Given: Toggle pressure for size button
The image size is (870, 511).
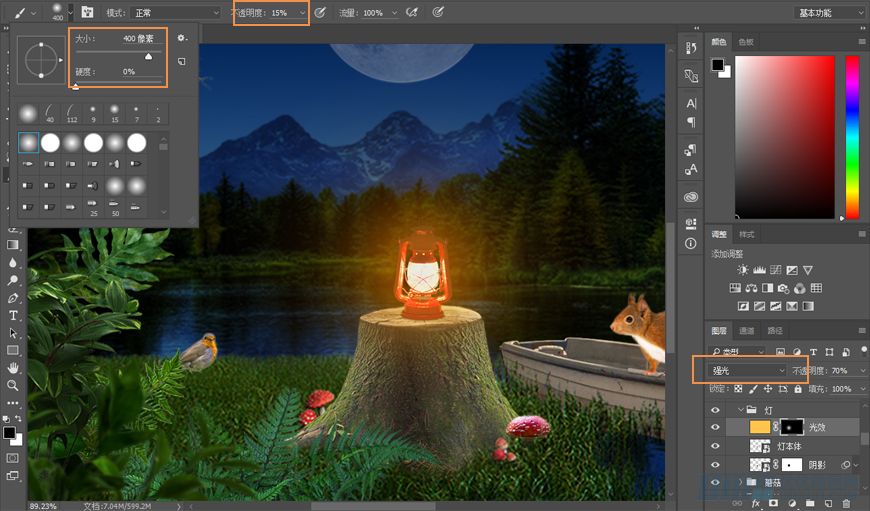Looking at the screenshot, I should coord(438,12).
